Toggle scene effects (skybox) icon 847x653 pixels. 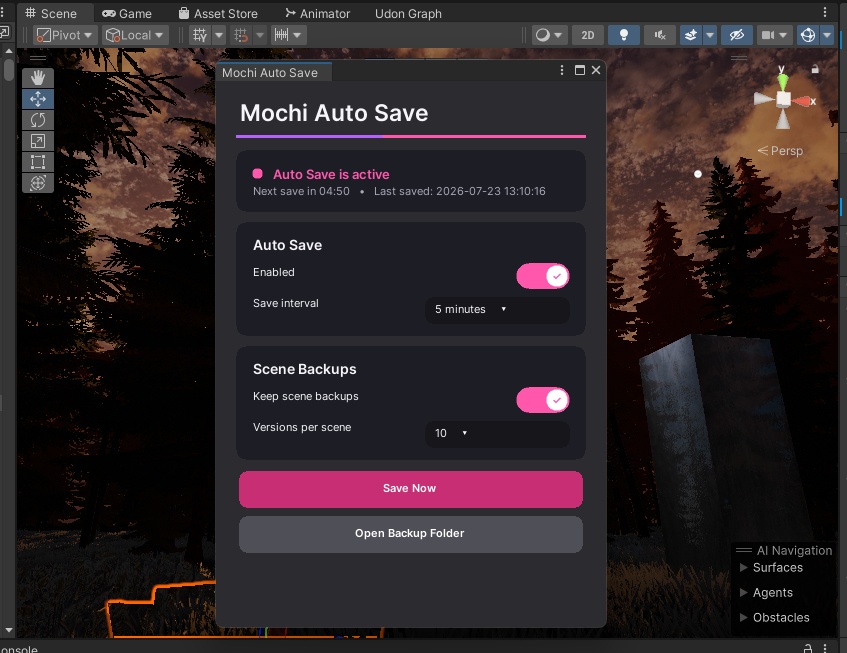(x=690, y=35)
